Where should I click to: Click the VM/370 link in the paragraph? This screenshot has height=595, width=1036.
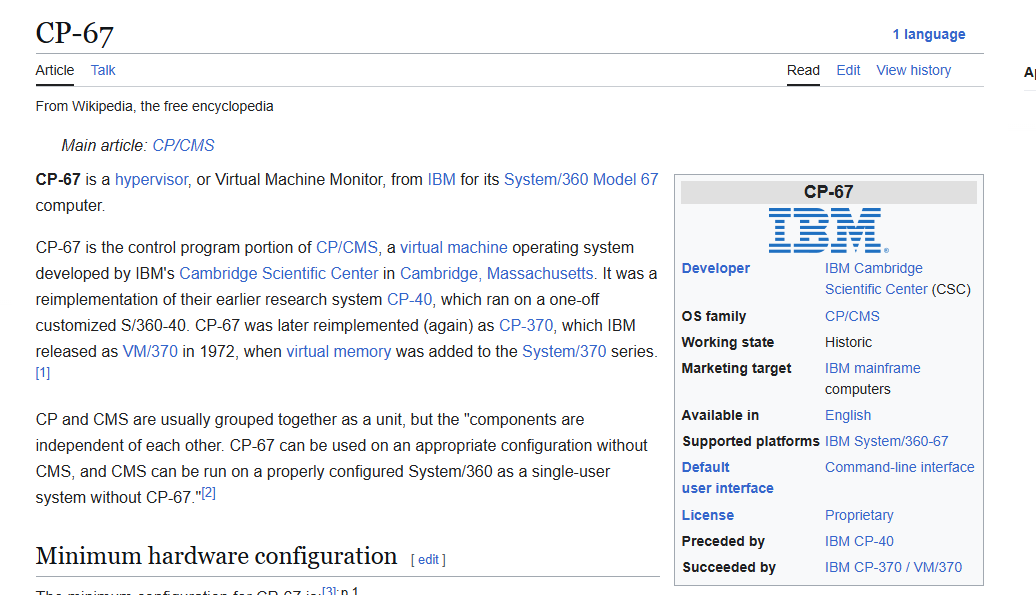tap(150, 351)
